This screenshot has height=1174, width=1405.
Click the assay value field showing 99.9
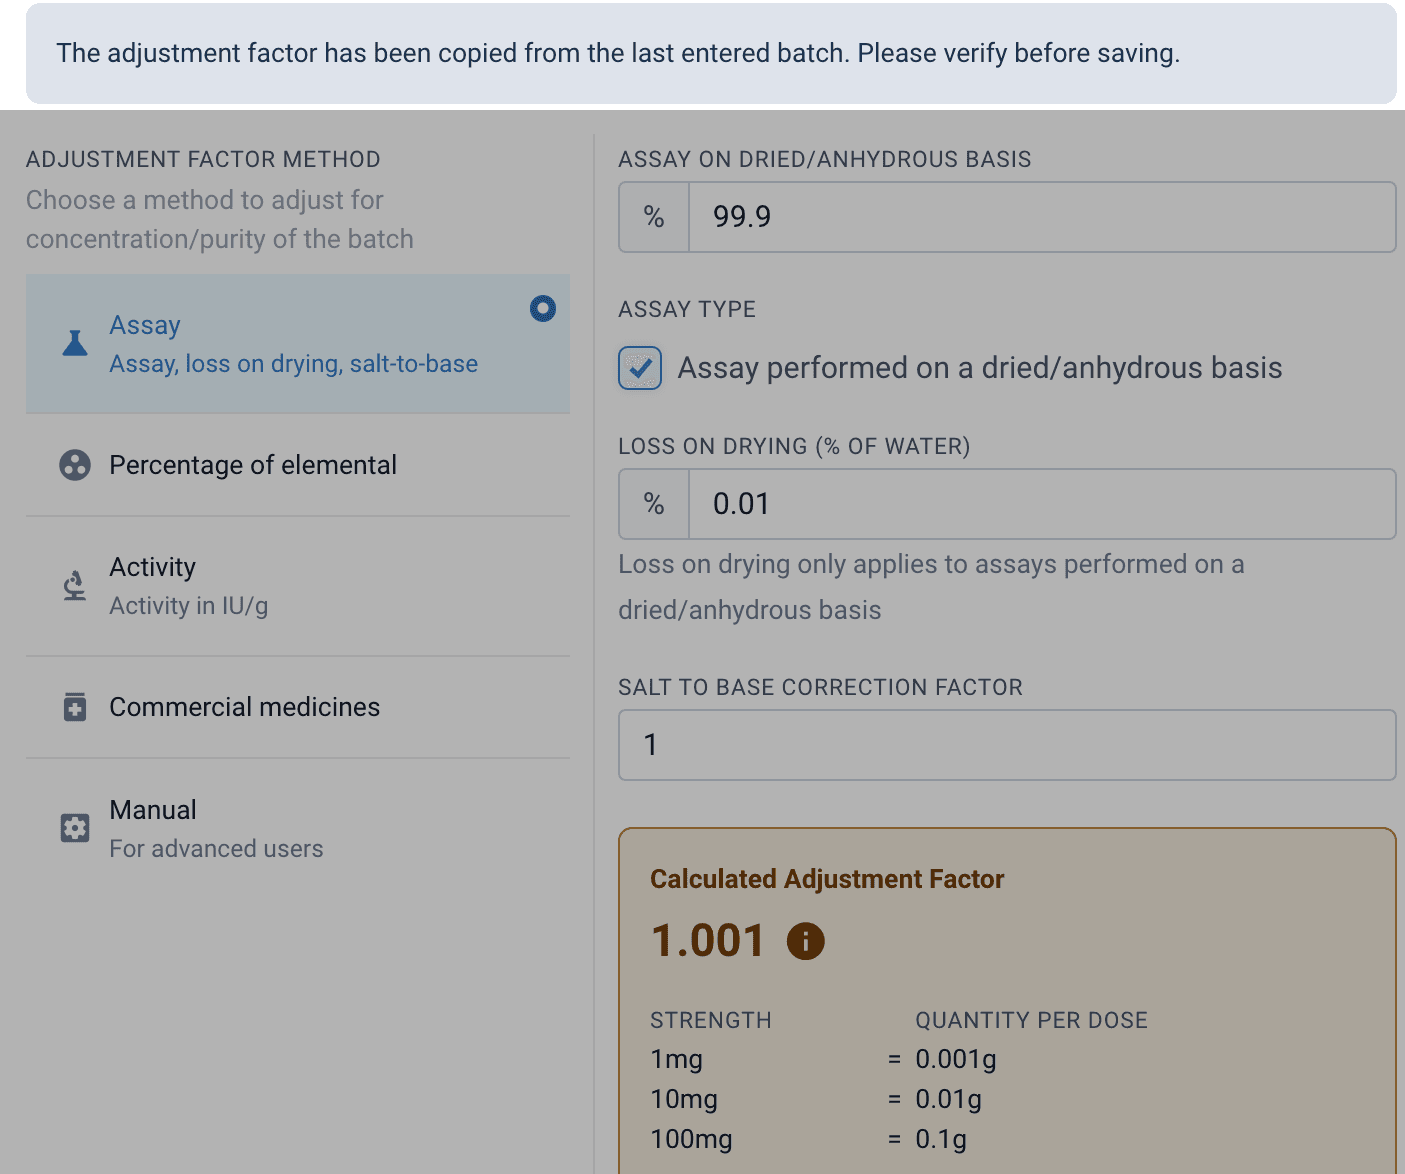point(1042,217)
